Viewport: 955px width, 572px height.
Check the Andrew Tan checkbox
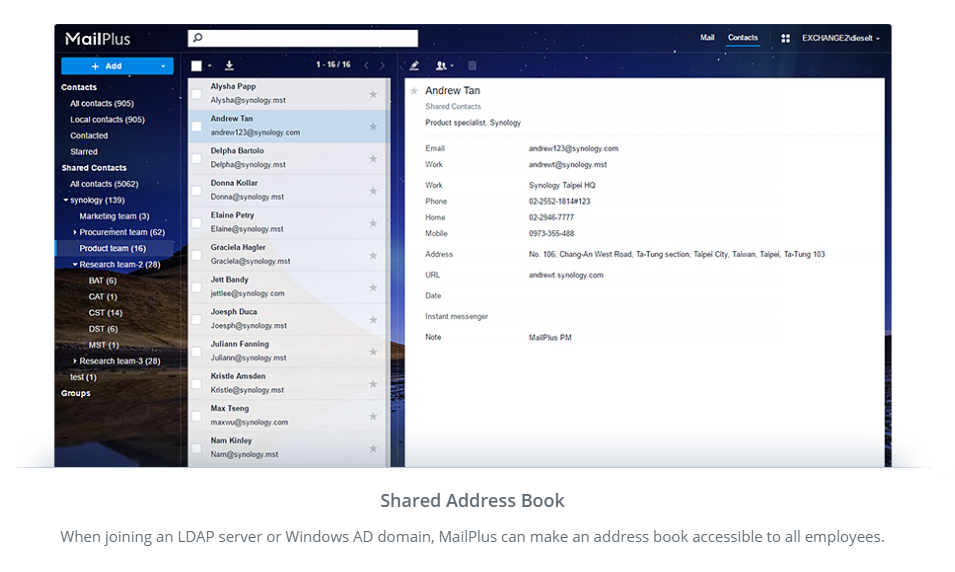196,127
